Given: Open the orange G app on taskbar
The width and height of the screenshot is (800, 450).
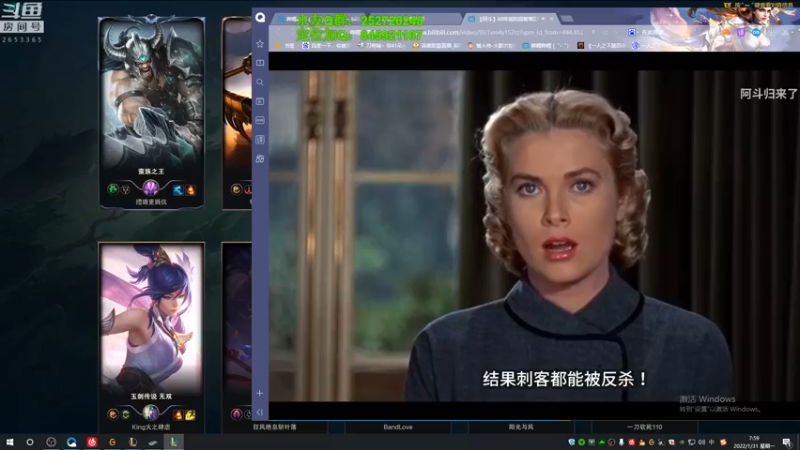Looking at the screenshot, I should [112, 442].
